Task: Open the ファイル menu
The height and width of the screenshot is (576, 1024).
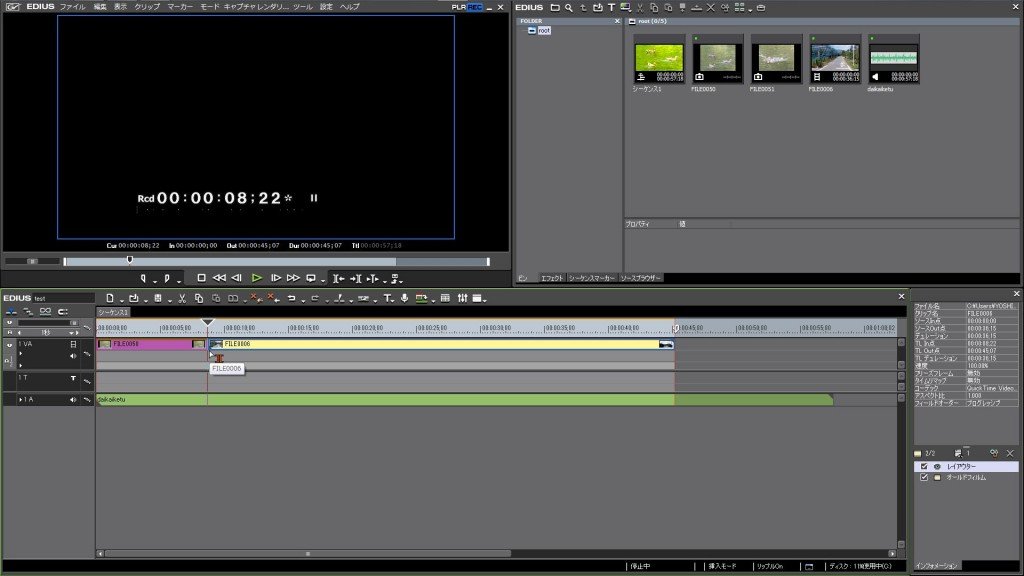Action: pyautogui.click(x=72, y=7)
